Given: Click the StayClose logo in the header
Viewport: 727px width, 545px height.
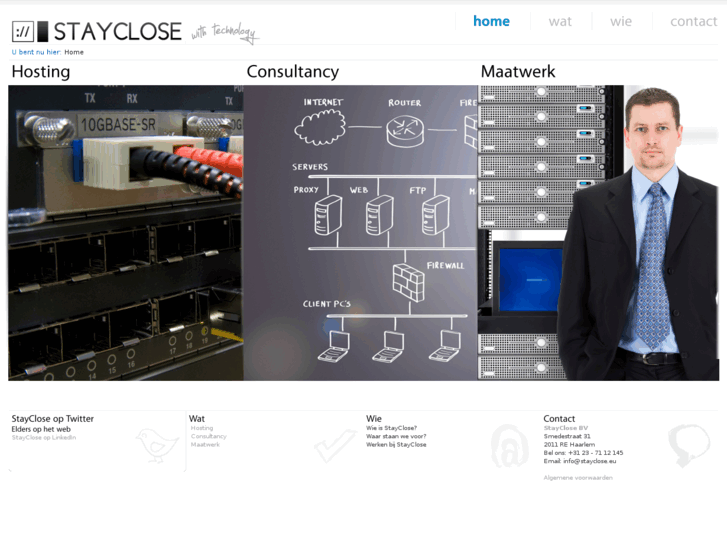Looking at the screenshot, I should click(x=96, y=32).
